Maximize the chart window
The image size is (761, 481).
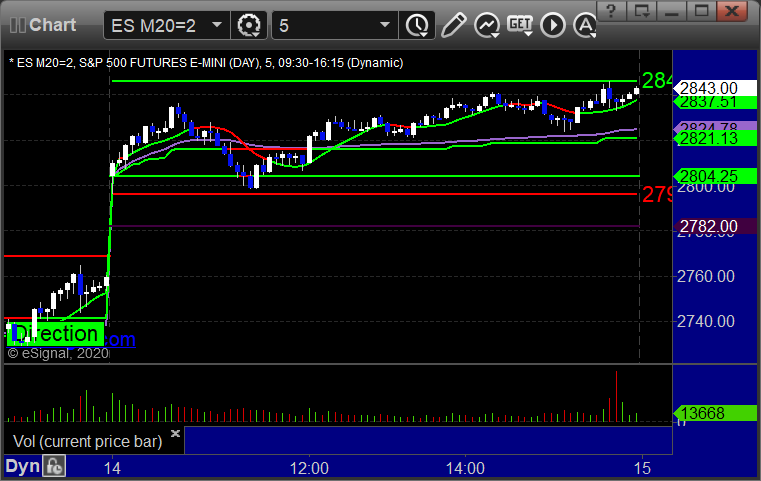pyautogui.click(x=701, y=11)
